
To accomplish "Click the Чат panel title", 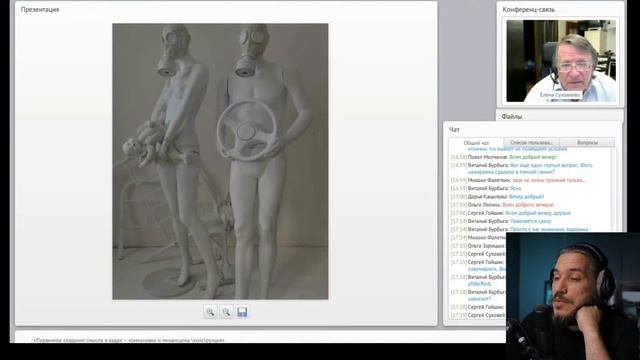I will (x=454, y=129).
